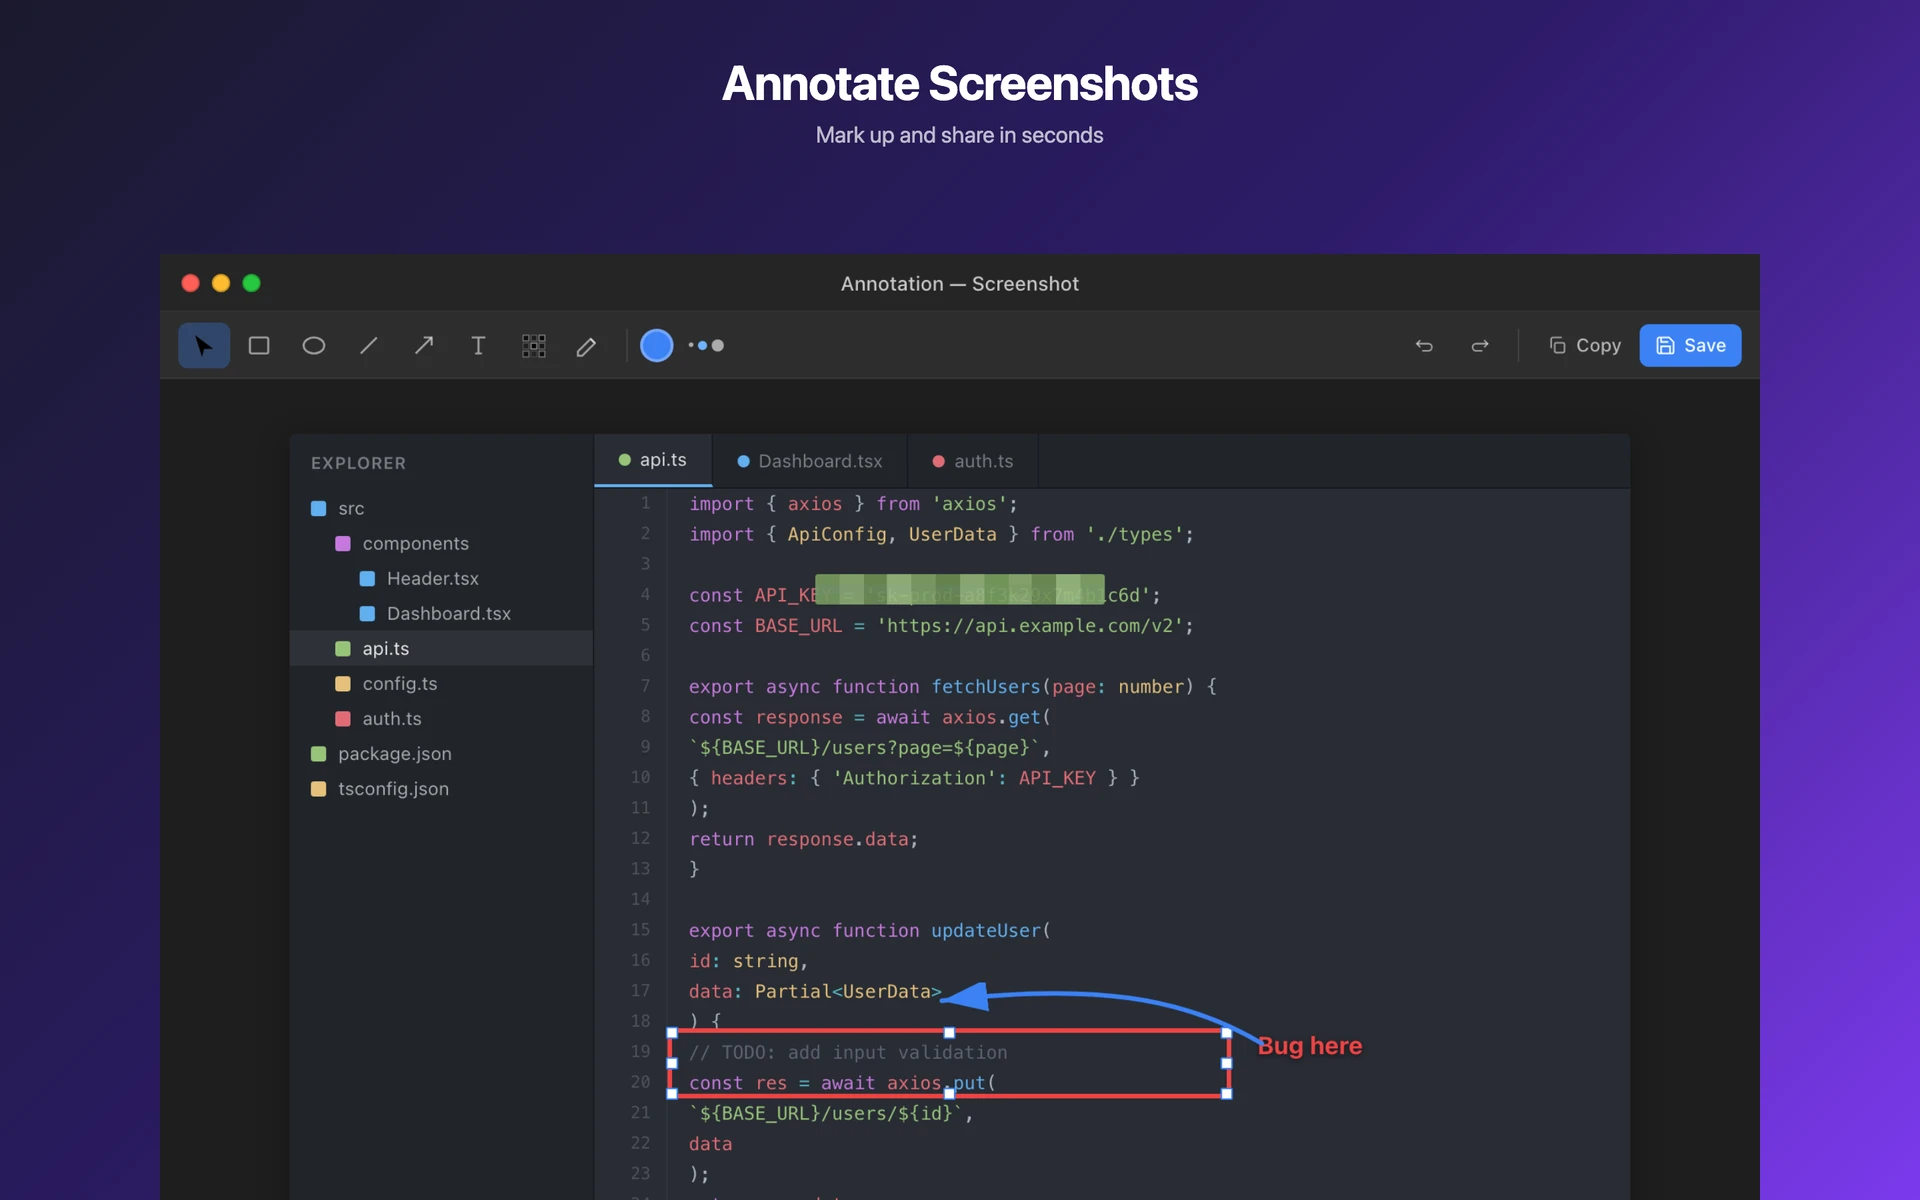Click the 'fetchUsers(page: number)' function line
1920x1200 pixels.
tap(952, 687)
